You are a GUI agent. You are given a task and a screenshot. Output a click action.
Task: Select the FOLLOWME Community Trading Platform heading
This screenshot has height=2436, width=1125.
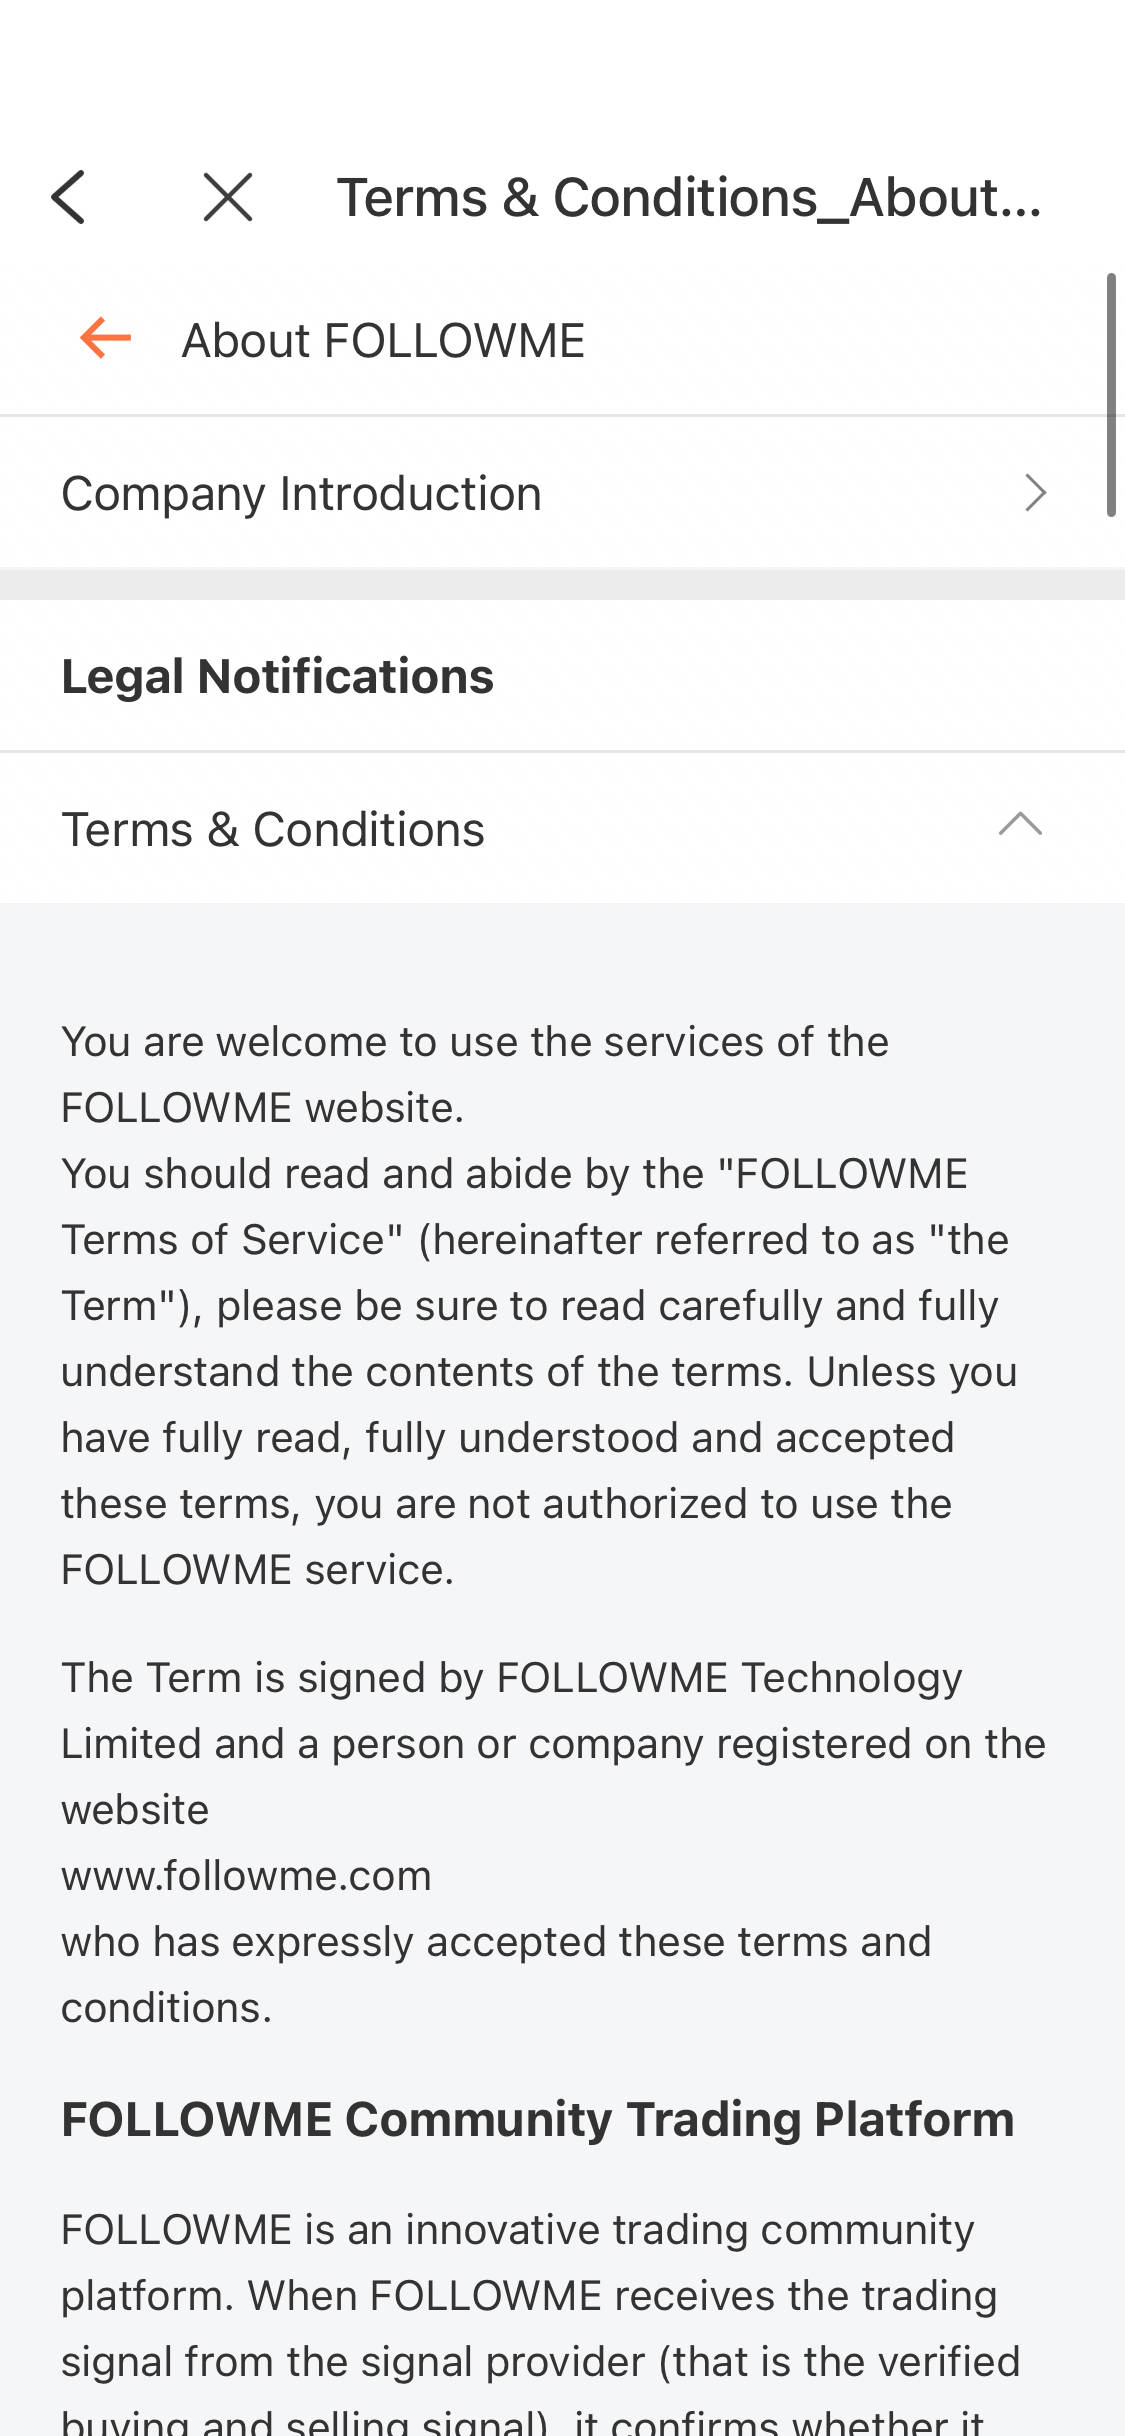click(538, 2119)
